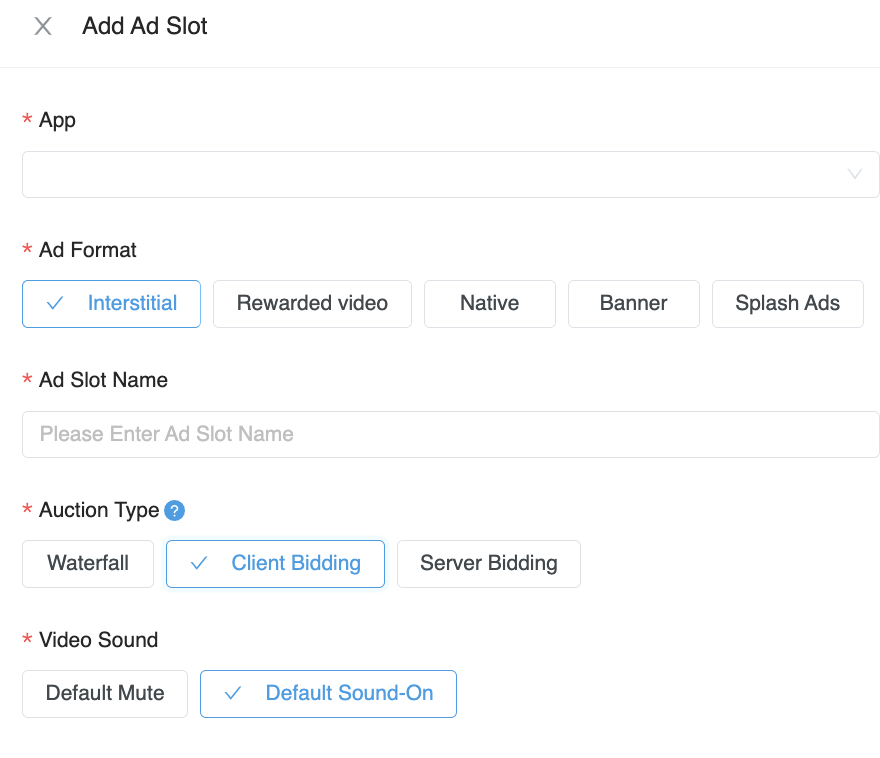Select the Rewarded video format
The image size is (880, 758).
click(312, 303)
